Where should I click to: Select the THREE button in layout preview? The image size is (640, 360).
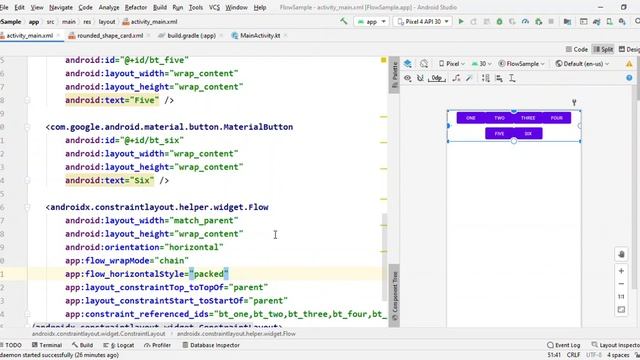[528, 118]
